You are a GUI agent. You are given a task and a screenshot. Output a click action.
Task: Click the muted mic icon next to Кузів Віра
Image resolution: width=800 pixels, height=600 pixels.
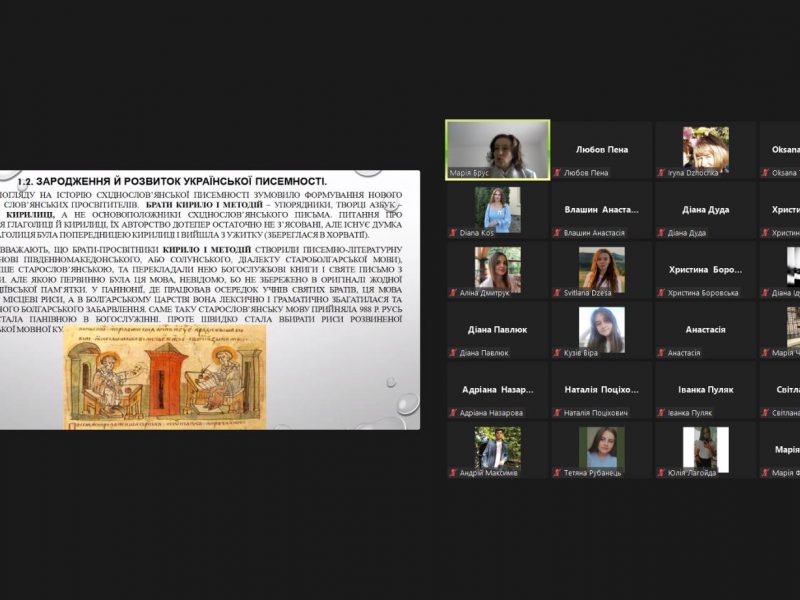pos(557,353)
